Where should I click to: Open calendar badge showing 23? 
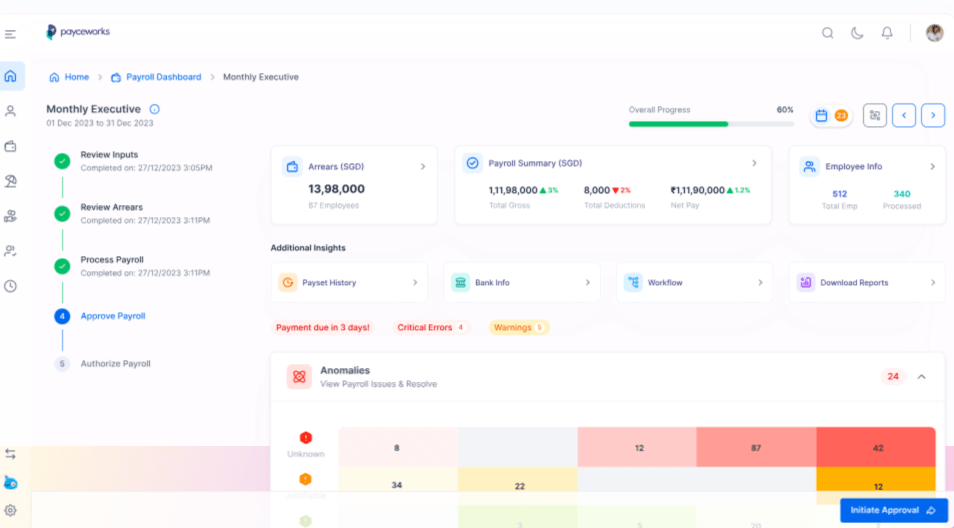[x=831, y=116]
